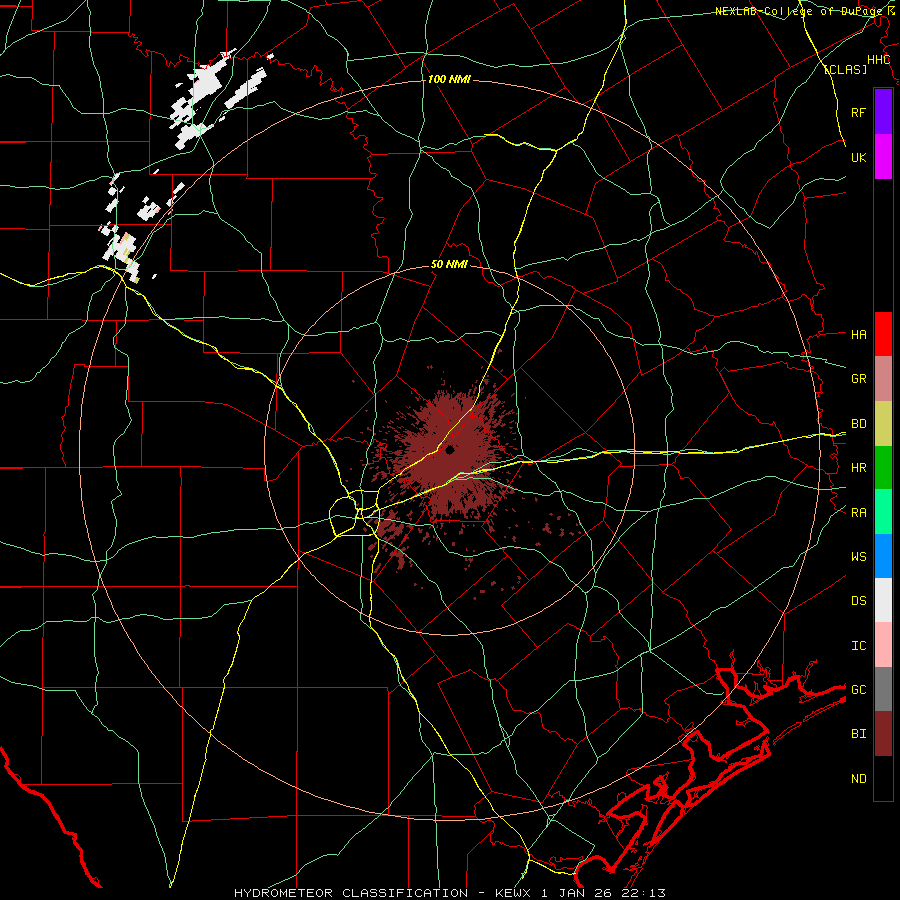Image resolution: width=900 pixels, height=900 pixels.
Task: Click the magenta UK legend swatch
Action: point(883,157)
